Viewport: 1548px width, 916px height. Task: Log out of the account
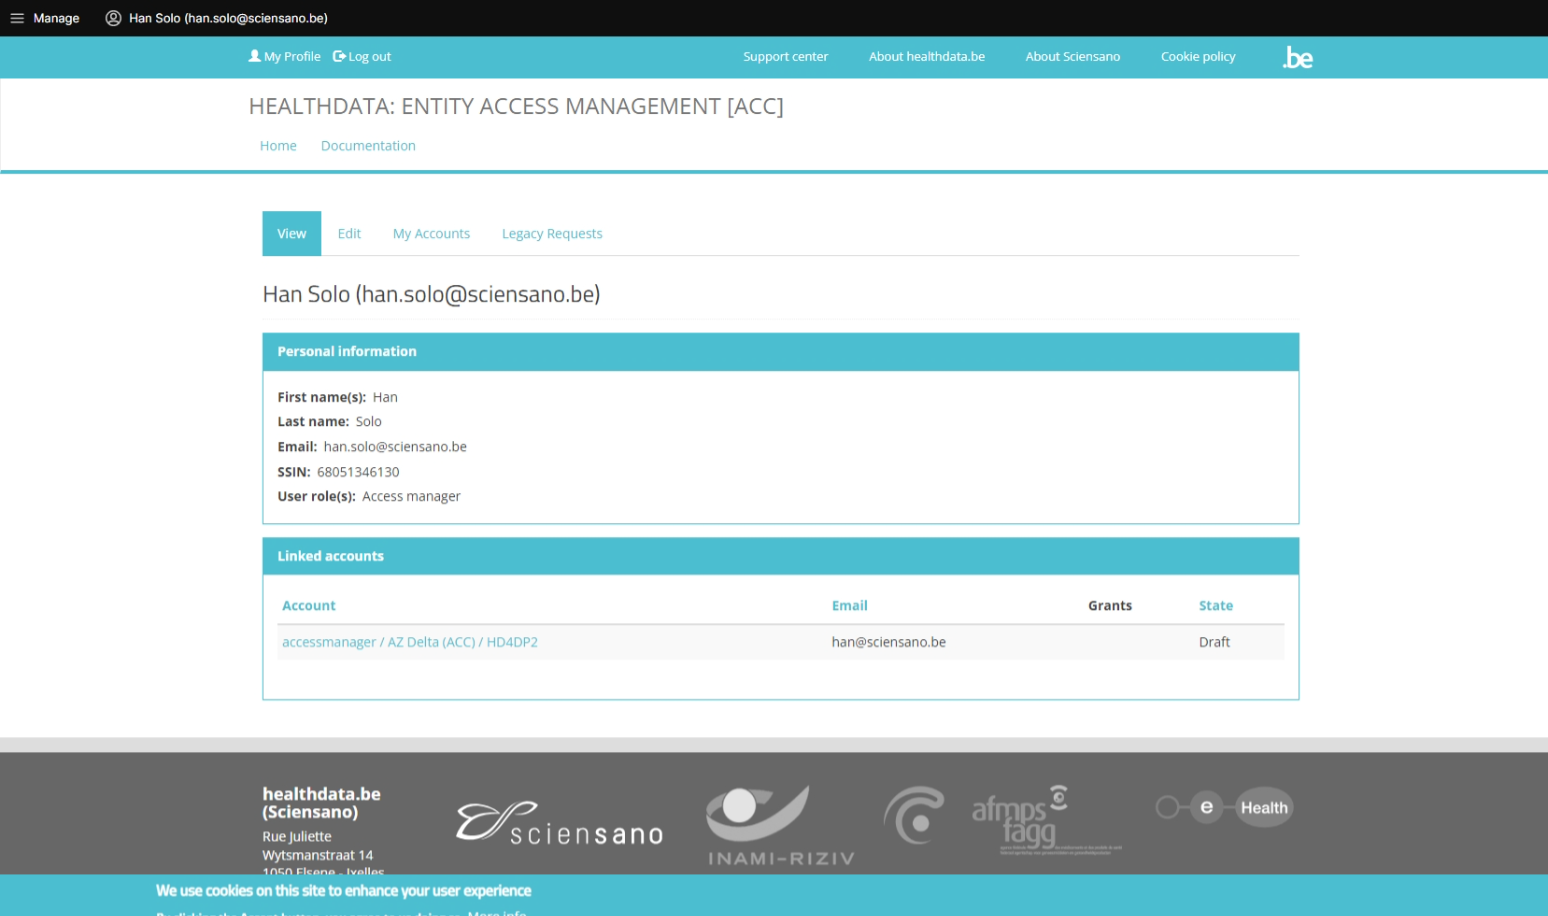(x=362, y=57)
